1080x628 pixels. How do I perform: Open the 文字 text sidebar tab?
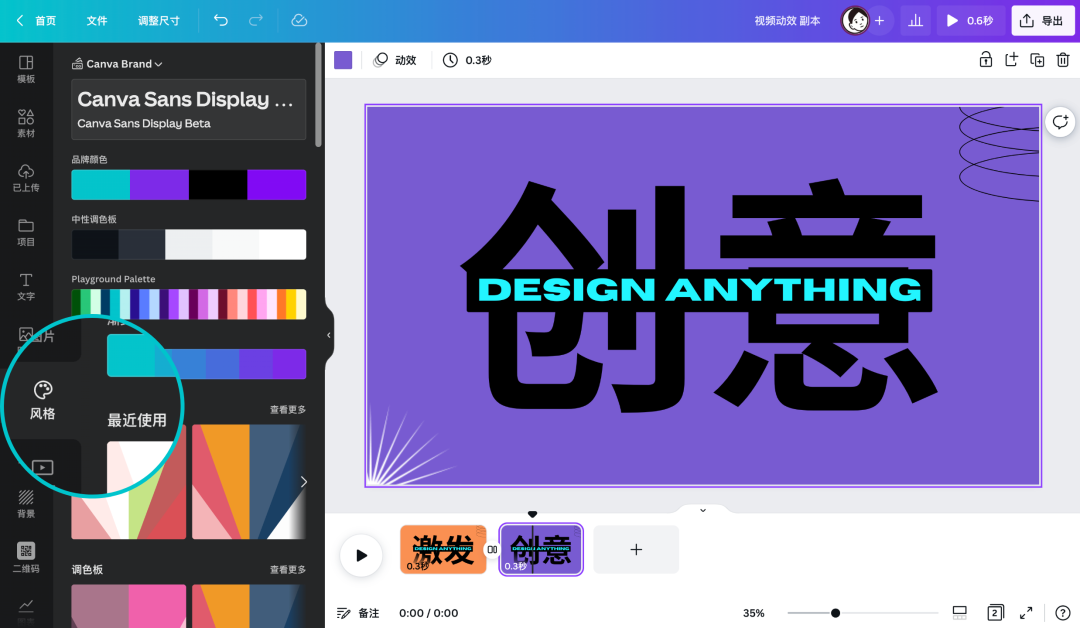pos(26,286)
